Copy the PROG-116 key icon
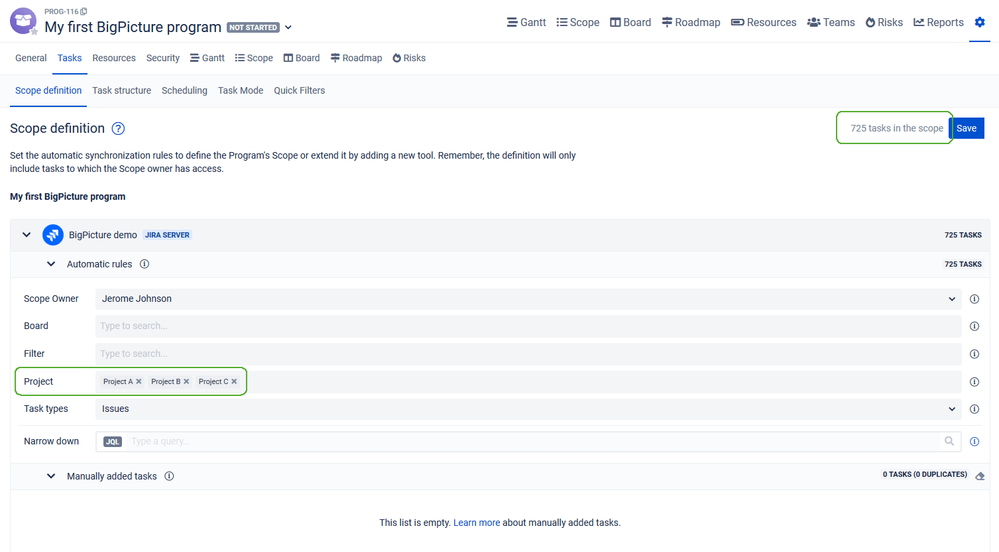 (83, 11)
